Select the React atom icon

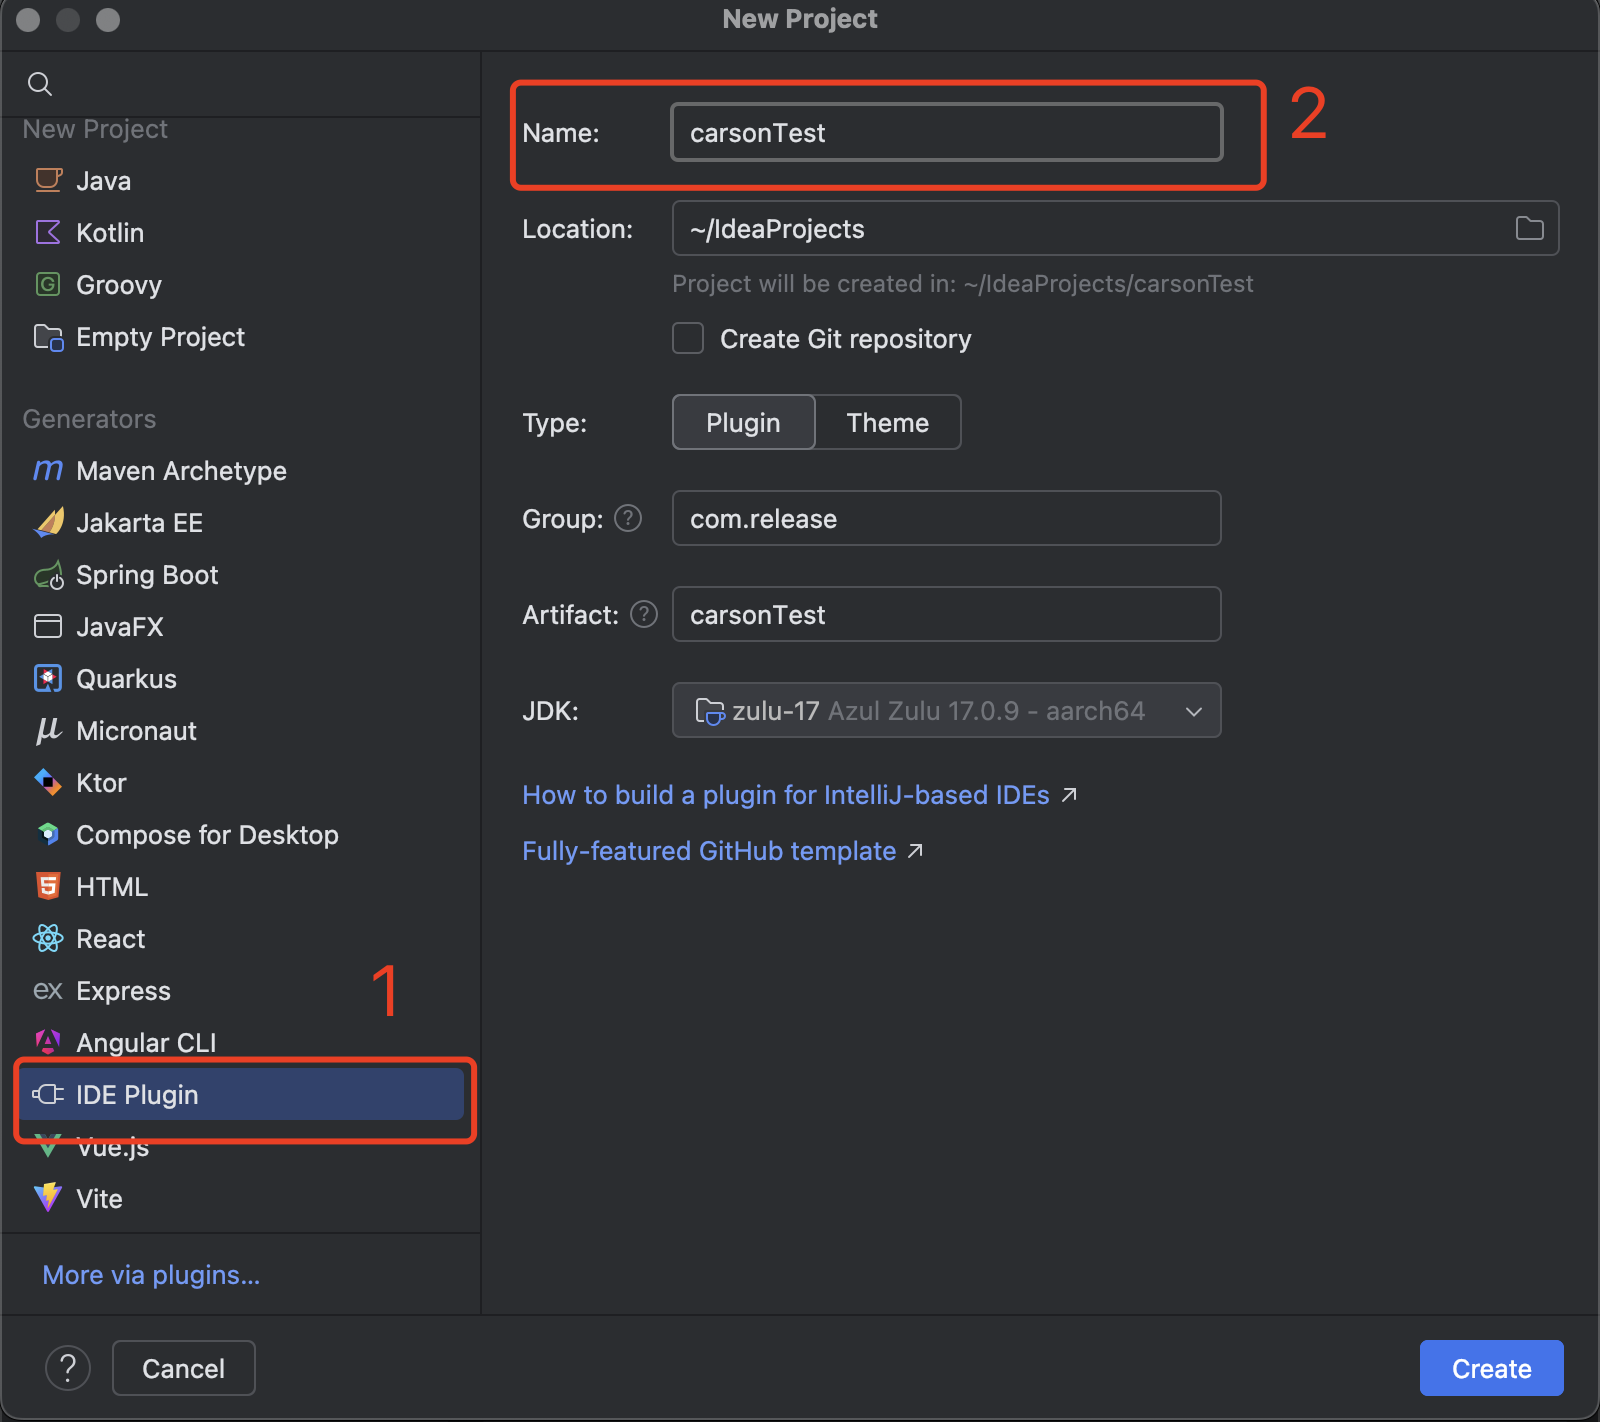click(48, 938)
